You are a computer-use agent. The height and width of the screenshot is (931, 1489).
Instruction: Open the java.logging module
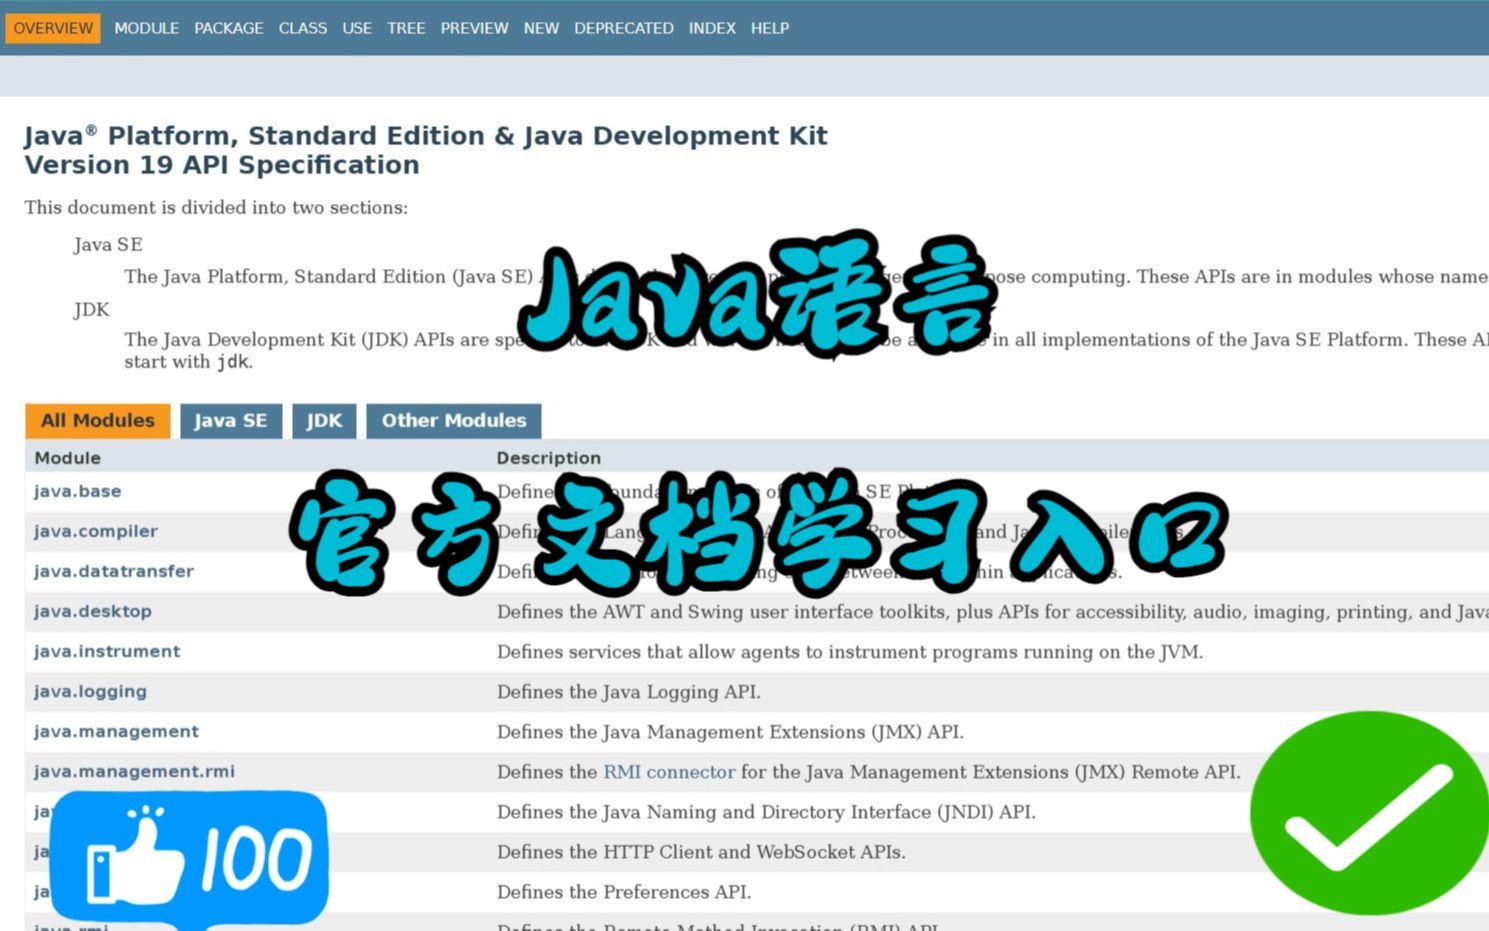[90, 691]
